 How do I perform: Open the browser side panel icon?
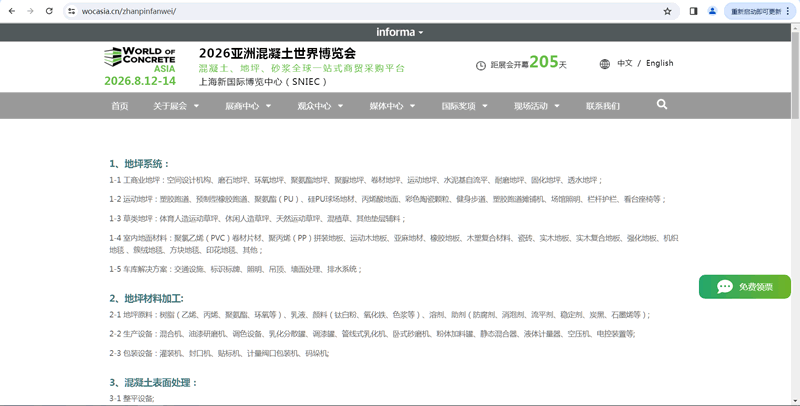(x=693, y=11)
